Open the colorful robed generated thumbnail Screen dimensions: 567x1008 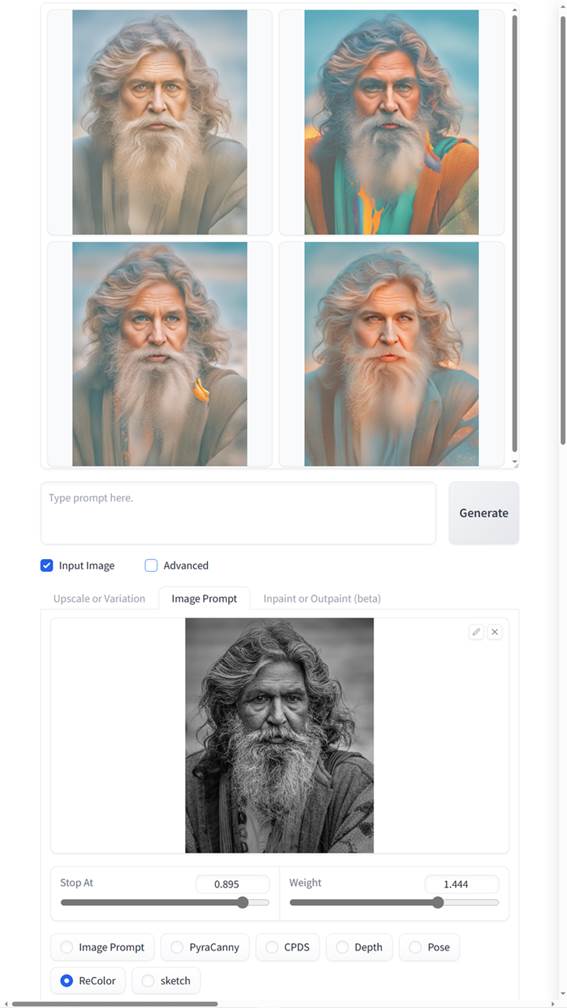point(392,122)
